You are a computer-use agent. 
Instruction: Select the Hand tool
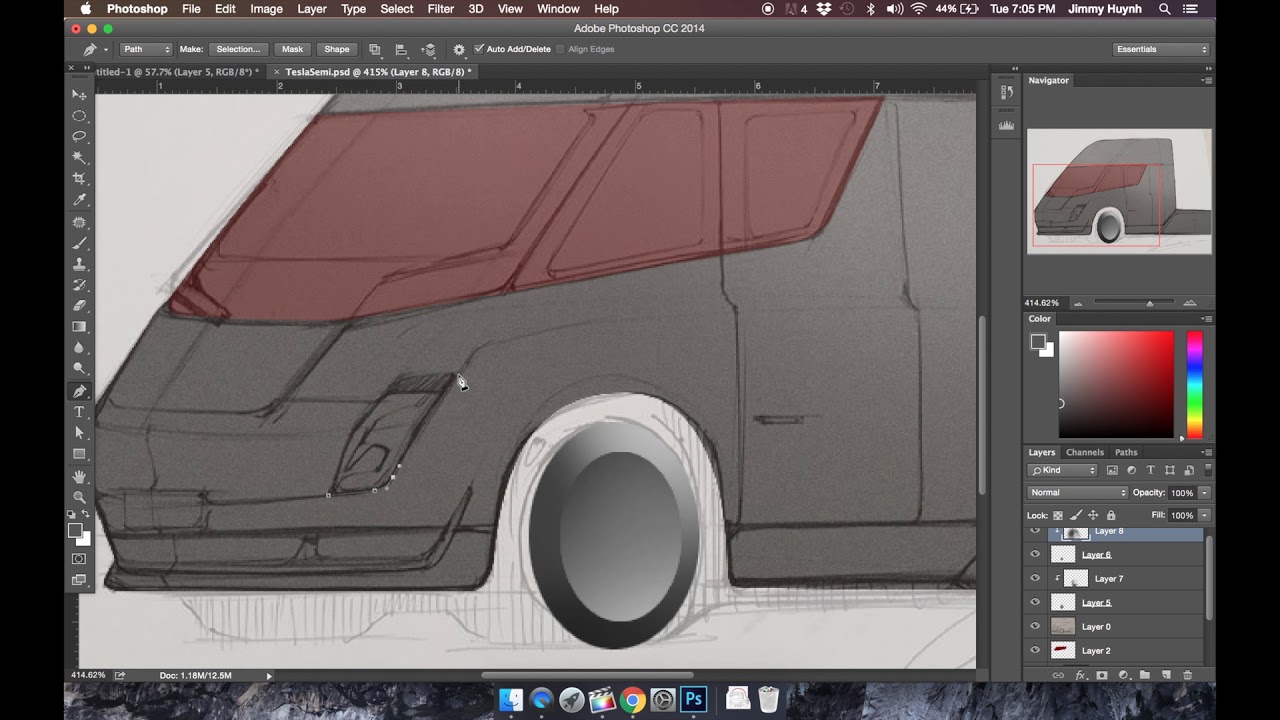pyautogui.click(x=79, y=476)
